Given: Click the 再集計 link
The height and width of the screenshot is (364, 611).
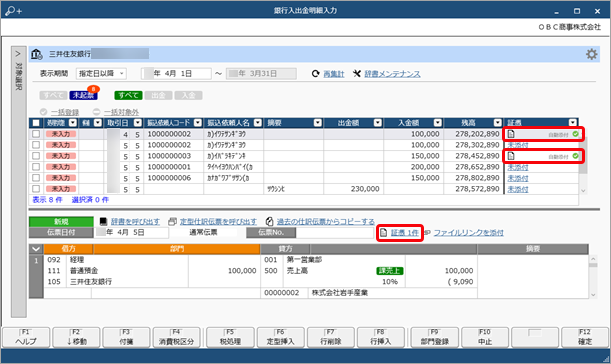Looking at the screenshot, I should tap(334, 74).
